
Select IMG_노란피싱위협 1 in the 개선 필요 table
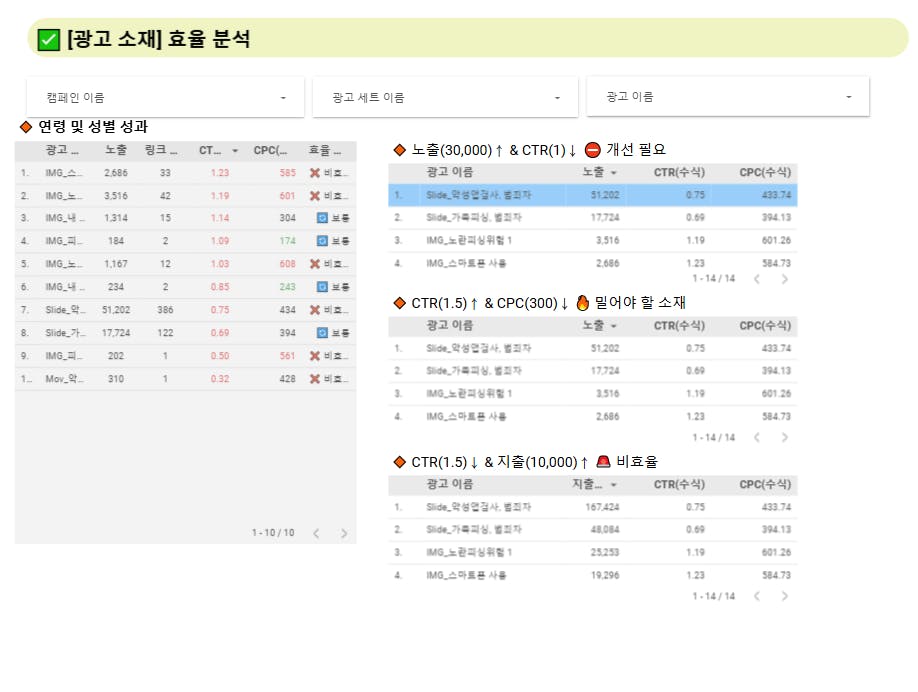coord(592,241)
